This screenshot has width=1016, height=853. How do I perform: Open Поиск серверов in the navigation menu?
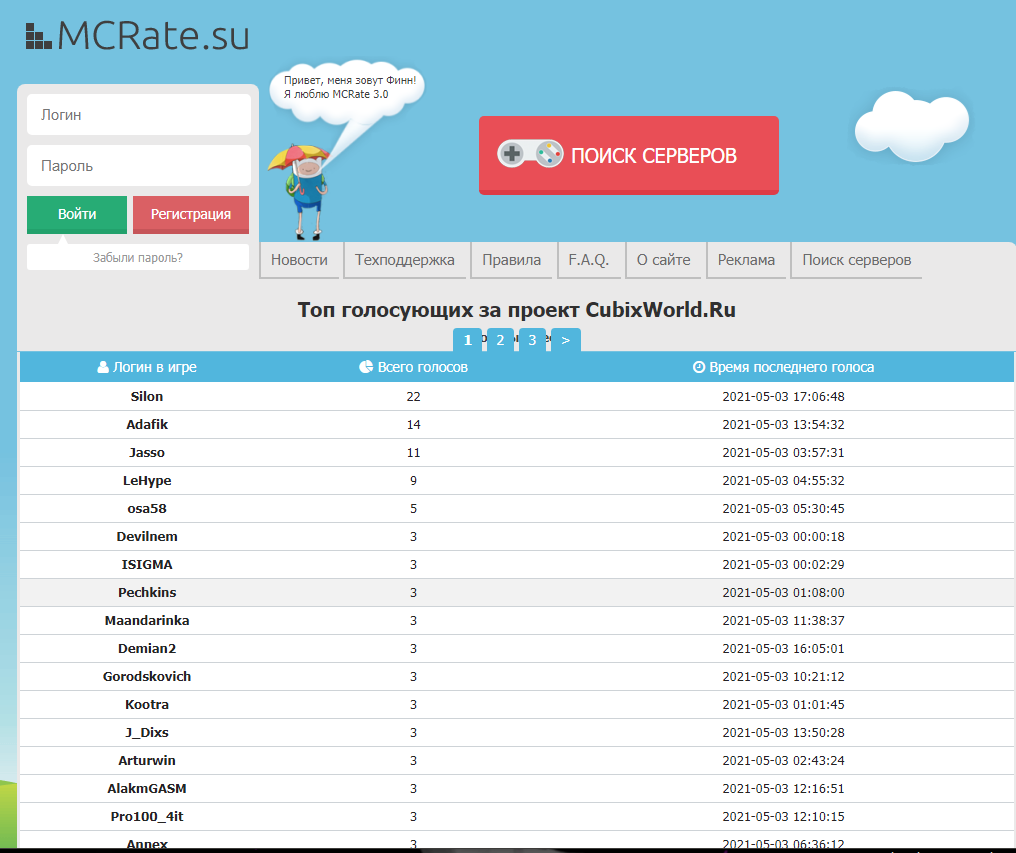point(857,260)
